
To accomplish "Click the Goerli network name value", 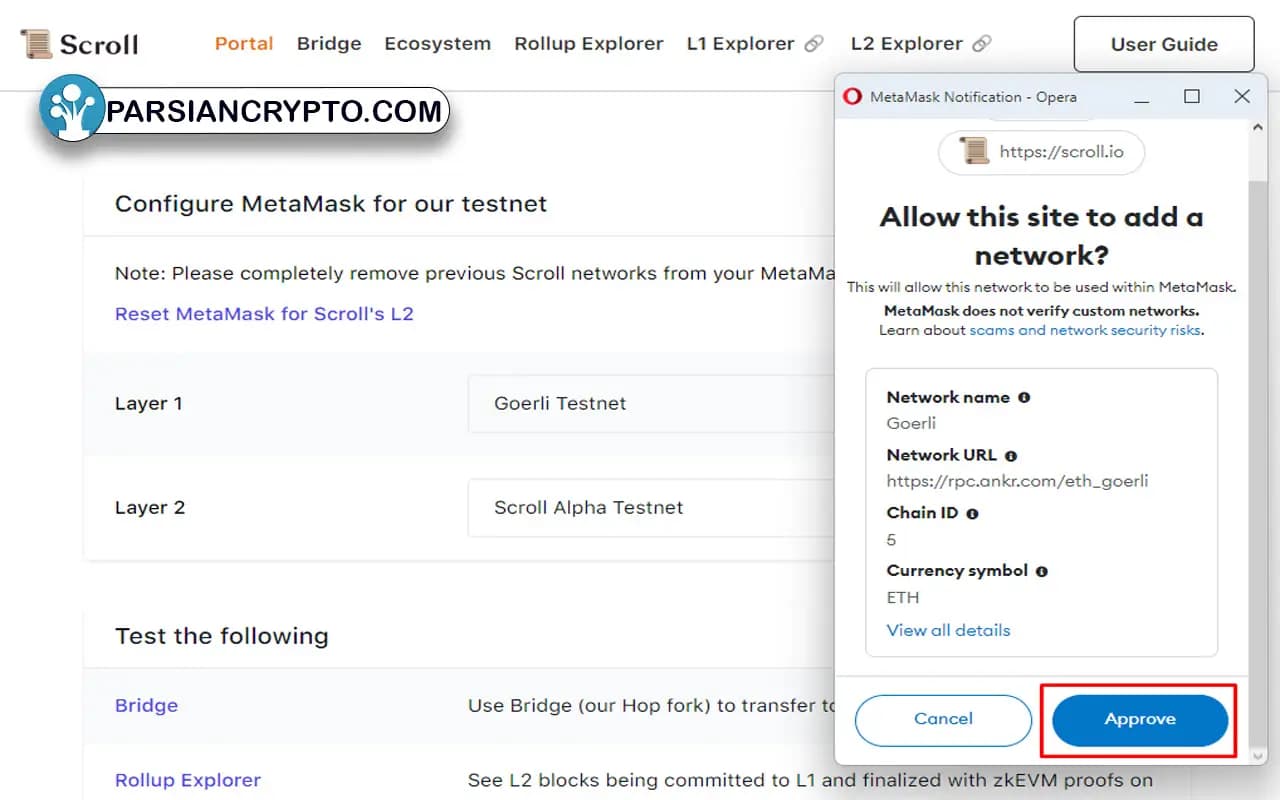I will point(911,423).
